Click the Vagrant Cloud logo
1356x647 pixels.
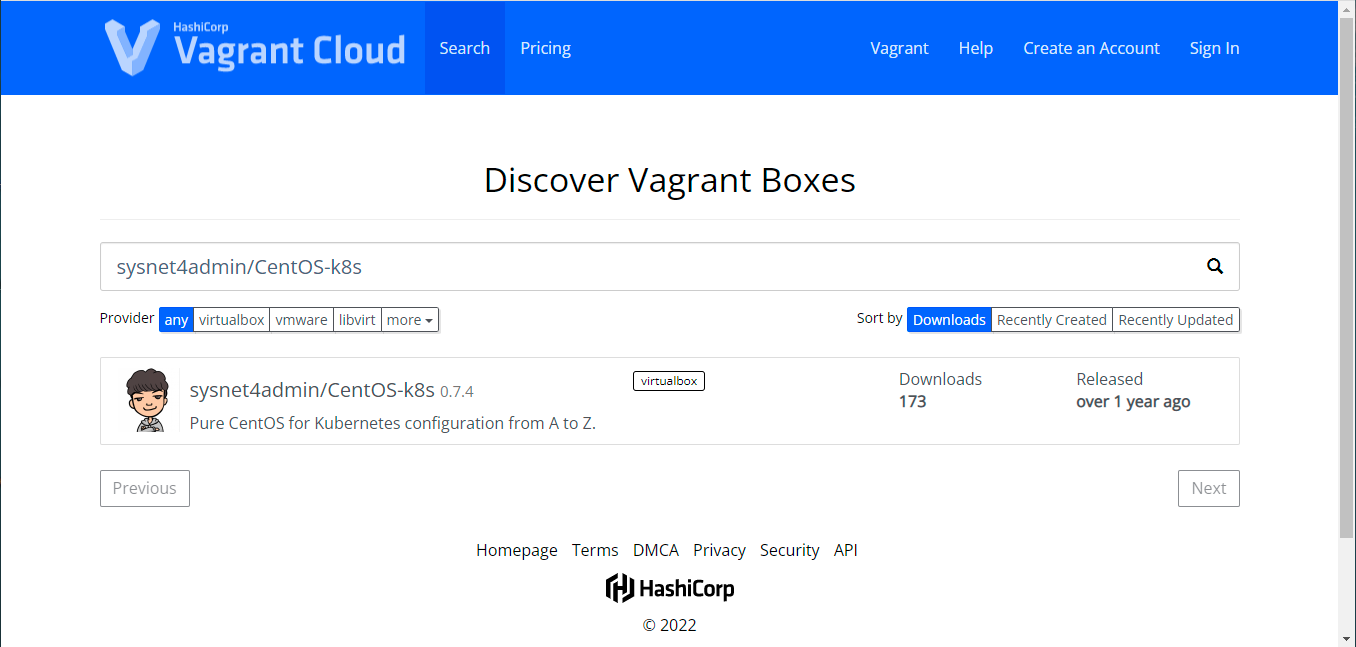pos(255,47)
